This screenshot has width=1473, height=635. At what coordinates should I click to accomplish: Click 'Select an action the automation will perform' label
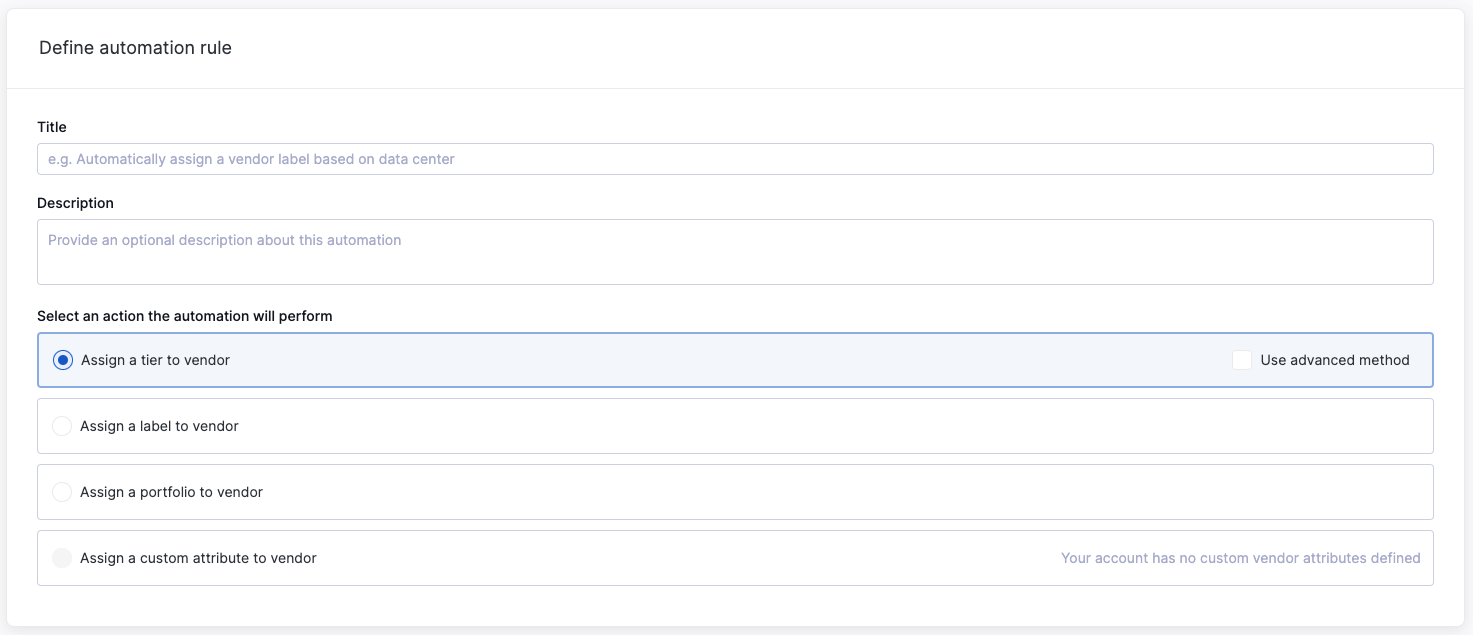click(185, 316)
